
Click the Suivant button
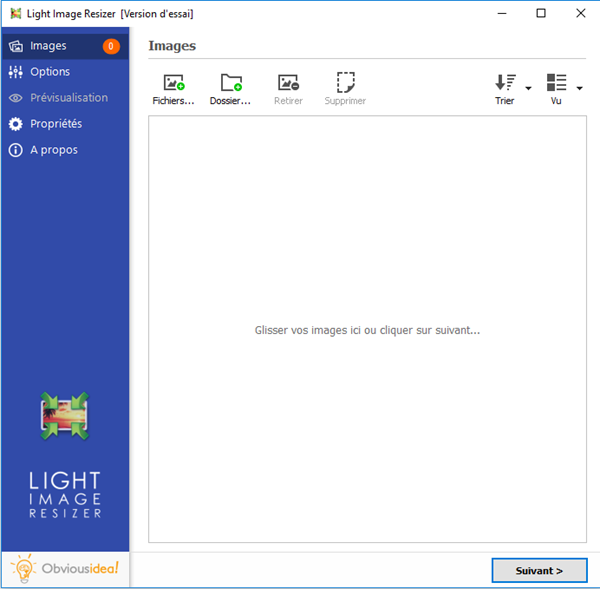click(x=539, y=570)
